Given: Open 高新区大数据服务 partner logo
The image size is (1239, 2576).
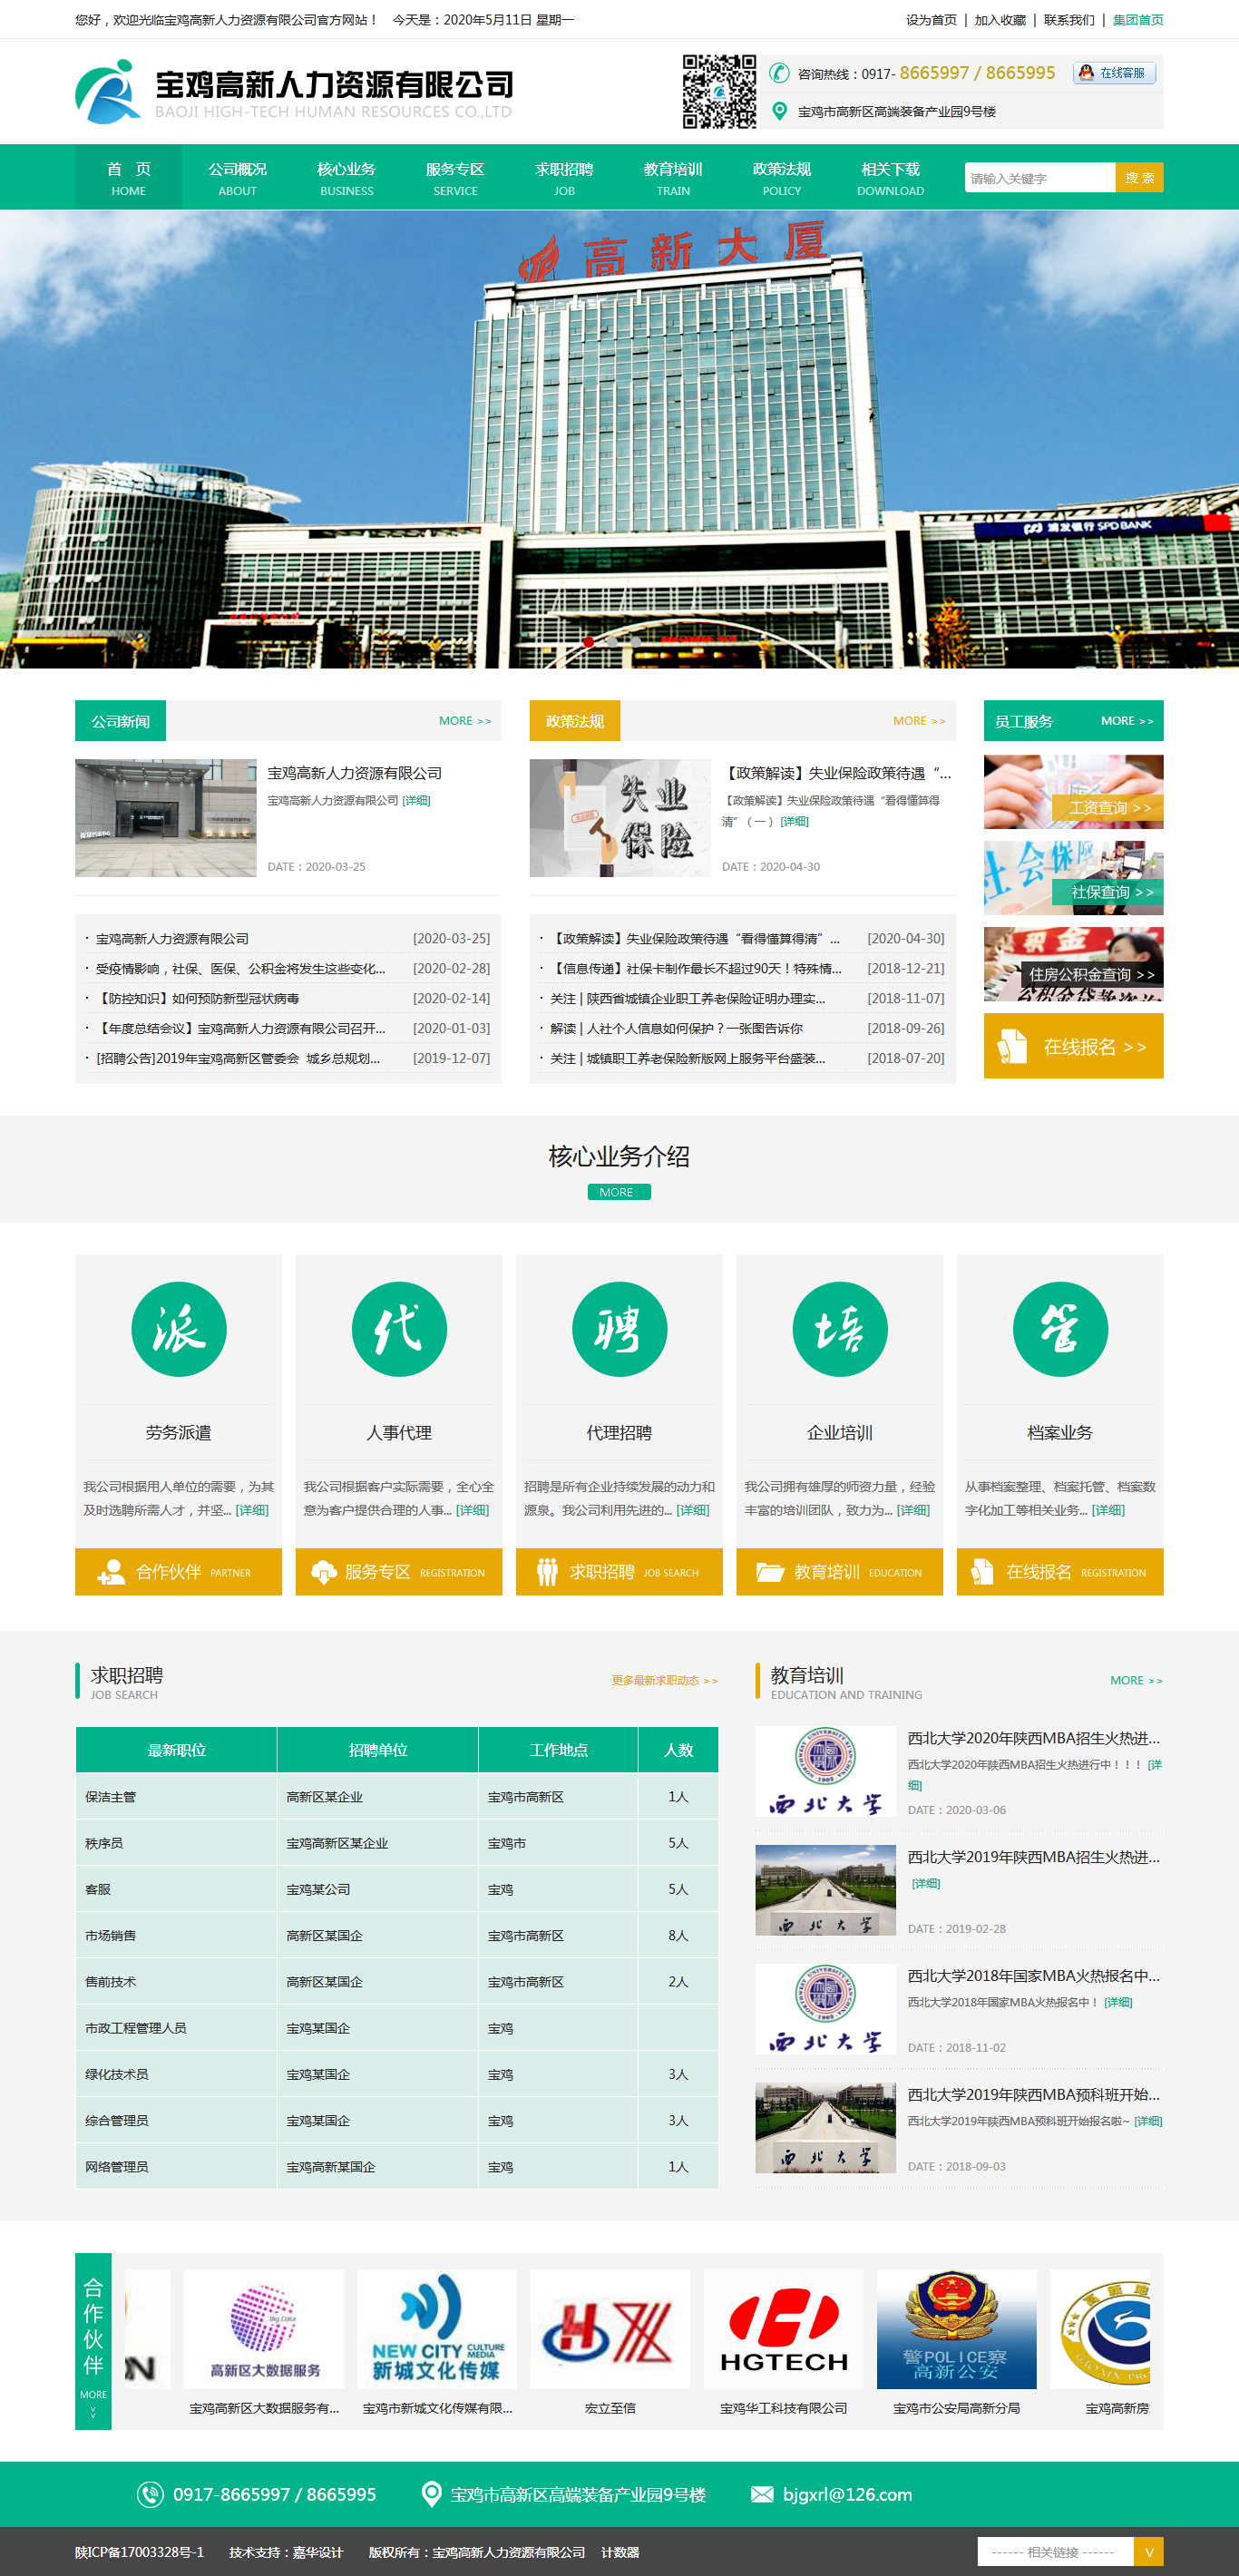Looking at the screenshot, I should (x=264, y=2328).
